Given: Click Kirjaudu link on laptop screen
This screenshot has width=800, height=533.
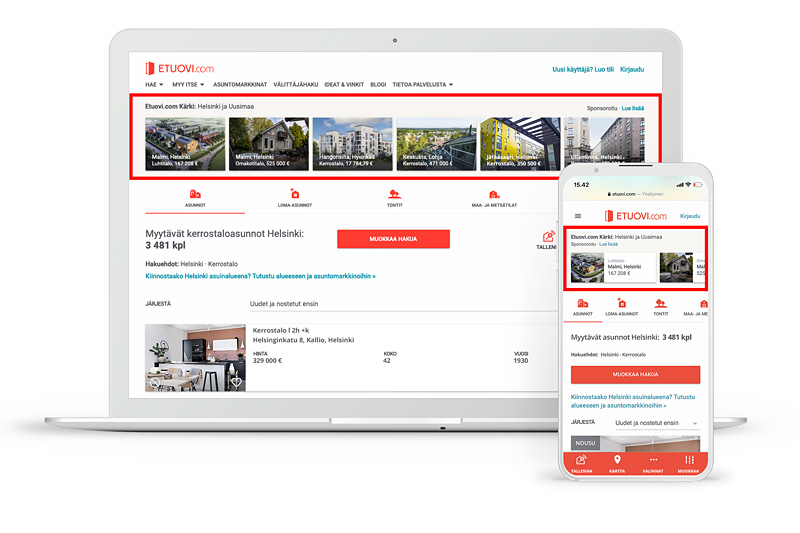Looking at the screenshot, I should [x=632, y=69].
